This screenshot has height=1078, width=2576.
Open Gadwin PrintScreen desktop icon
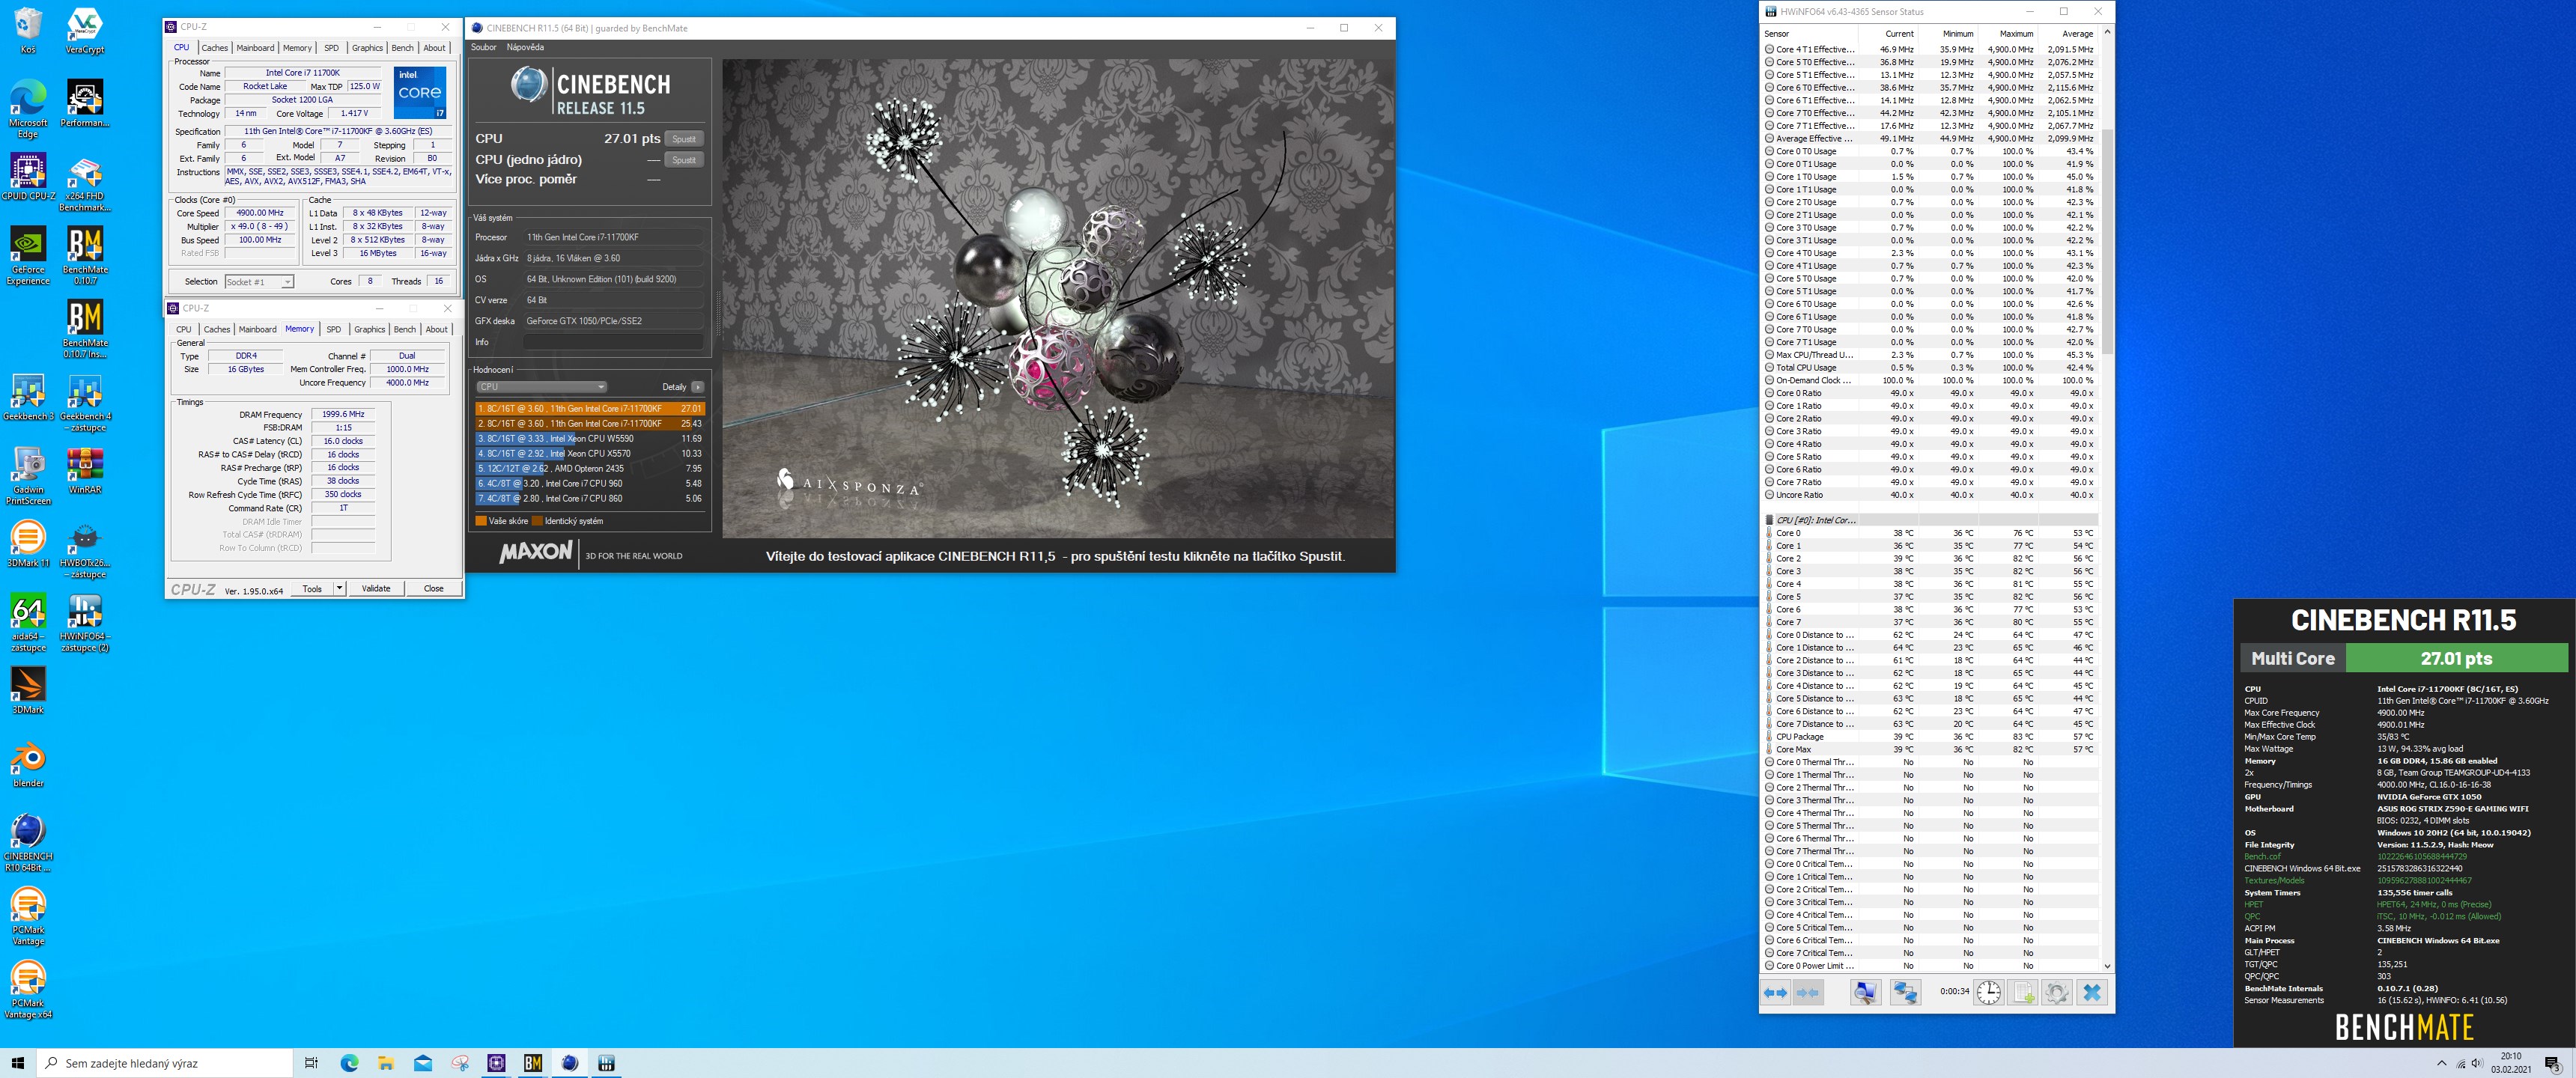(x=28, y=476)
